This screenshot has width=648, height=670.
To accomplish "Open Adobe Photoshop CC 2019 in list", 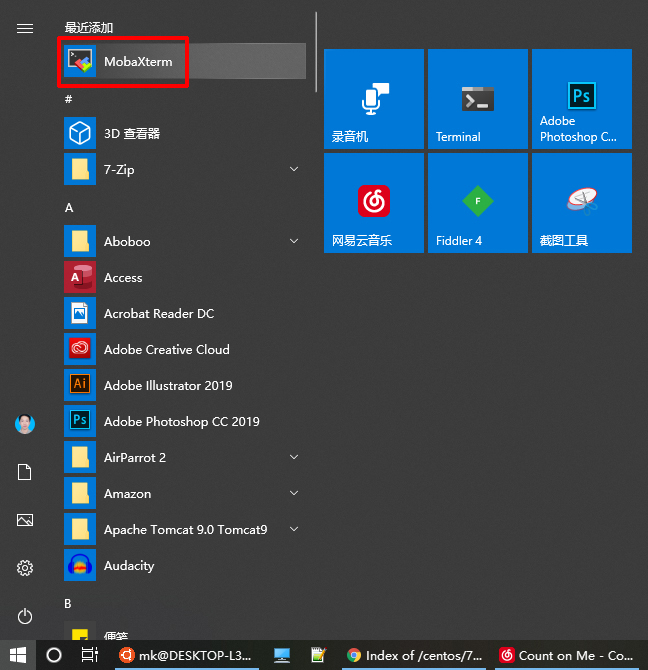I will (x=181, y=422).
